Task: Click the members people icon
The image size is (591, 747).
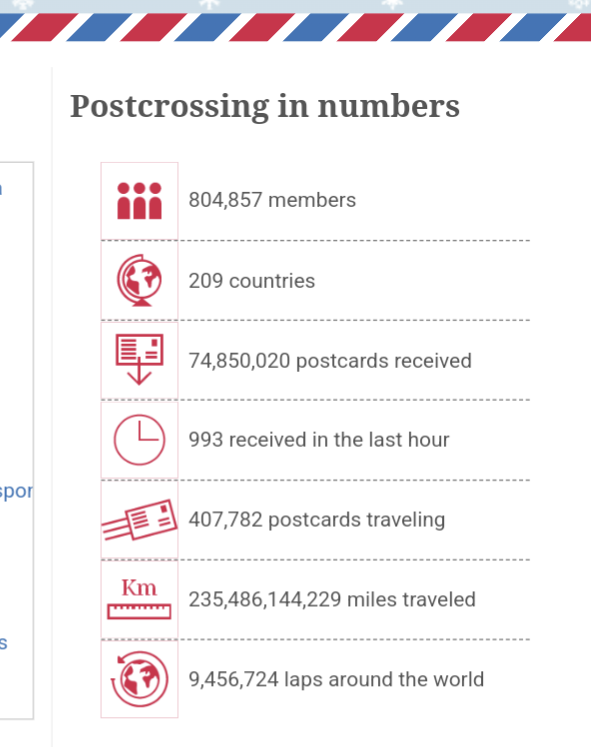Action: click(139, 201)
